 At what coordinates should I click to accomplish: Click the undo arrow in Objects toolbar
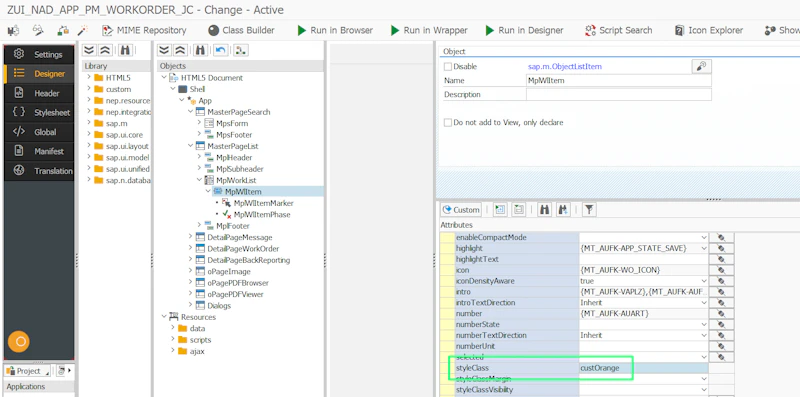click(x=220, y=50)
